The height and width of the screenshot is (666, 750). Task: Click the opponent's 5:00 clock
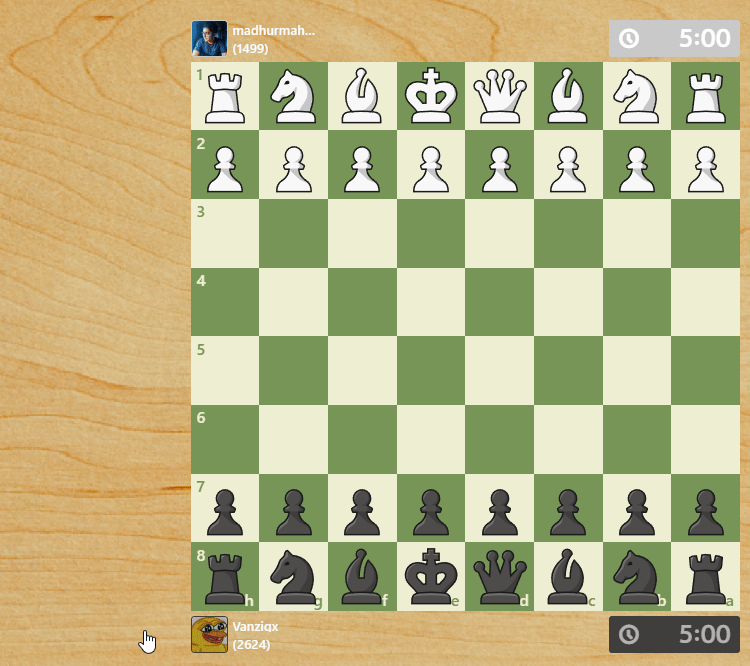coord(674,38)
